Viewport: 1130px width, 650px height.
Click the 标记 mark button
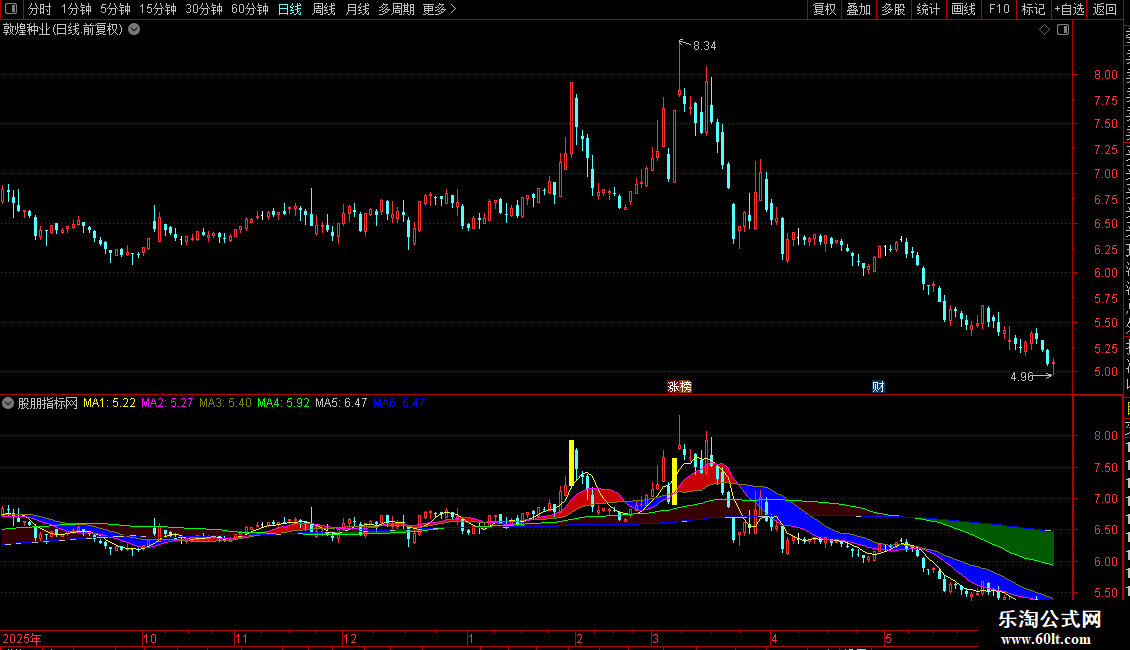point(1033,9)
